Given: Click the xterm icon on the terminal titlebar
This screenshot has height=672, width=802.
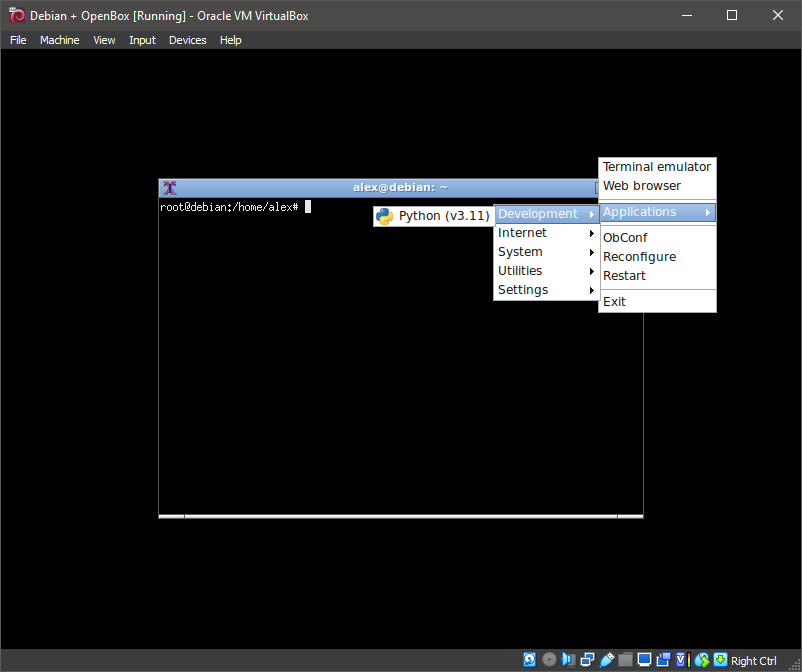Looking at the screenshot, I should coord(168,187).
